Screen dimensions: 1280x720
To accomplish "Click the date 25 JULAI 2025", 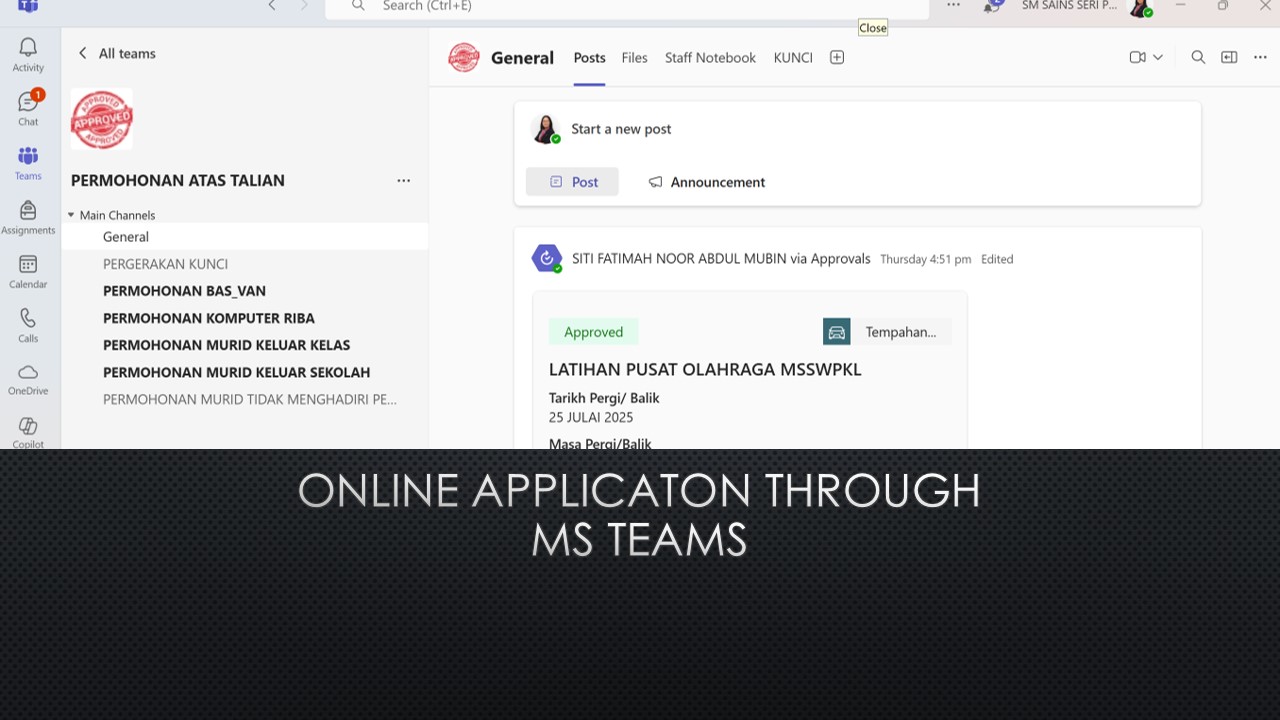I will click(591, 417).
